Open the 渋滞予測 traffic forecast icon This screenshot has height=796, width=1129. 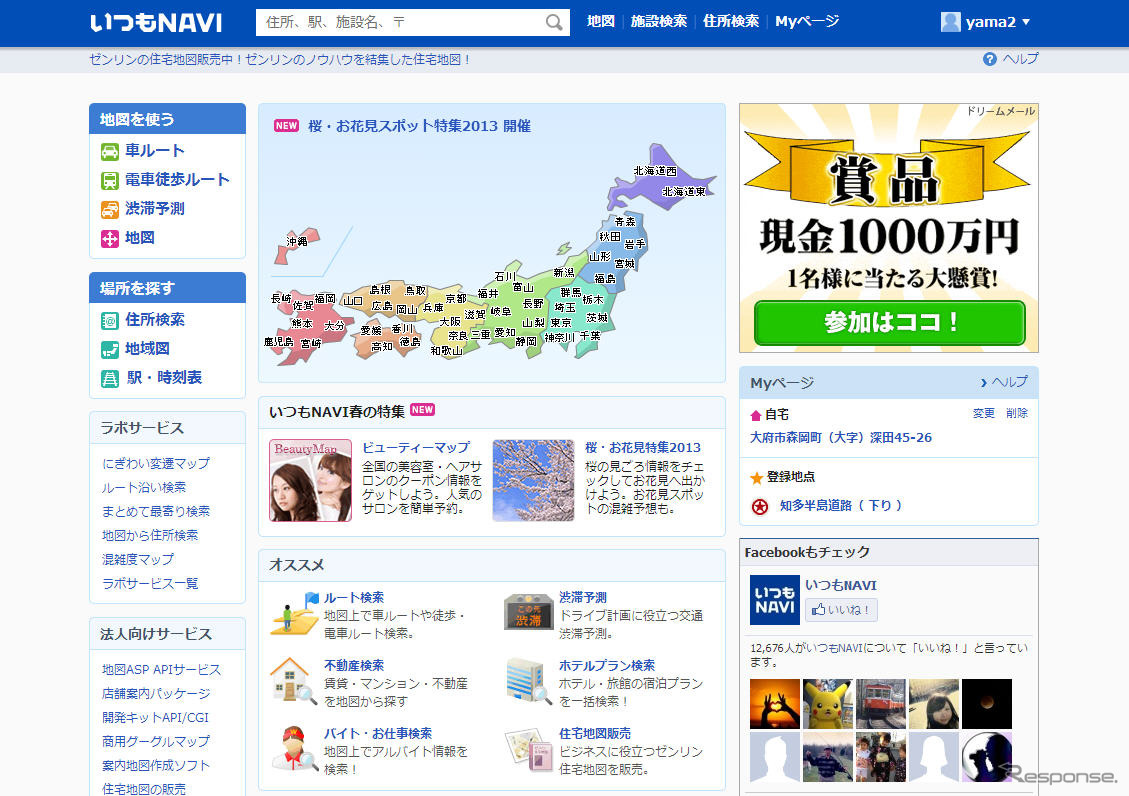pos(109,210)
